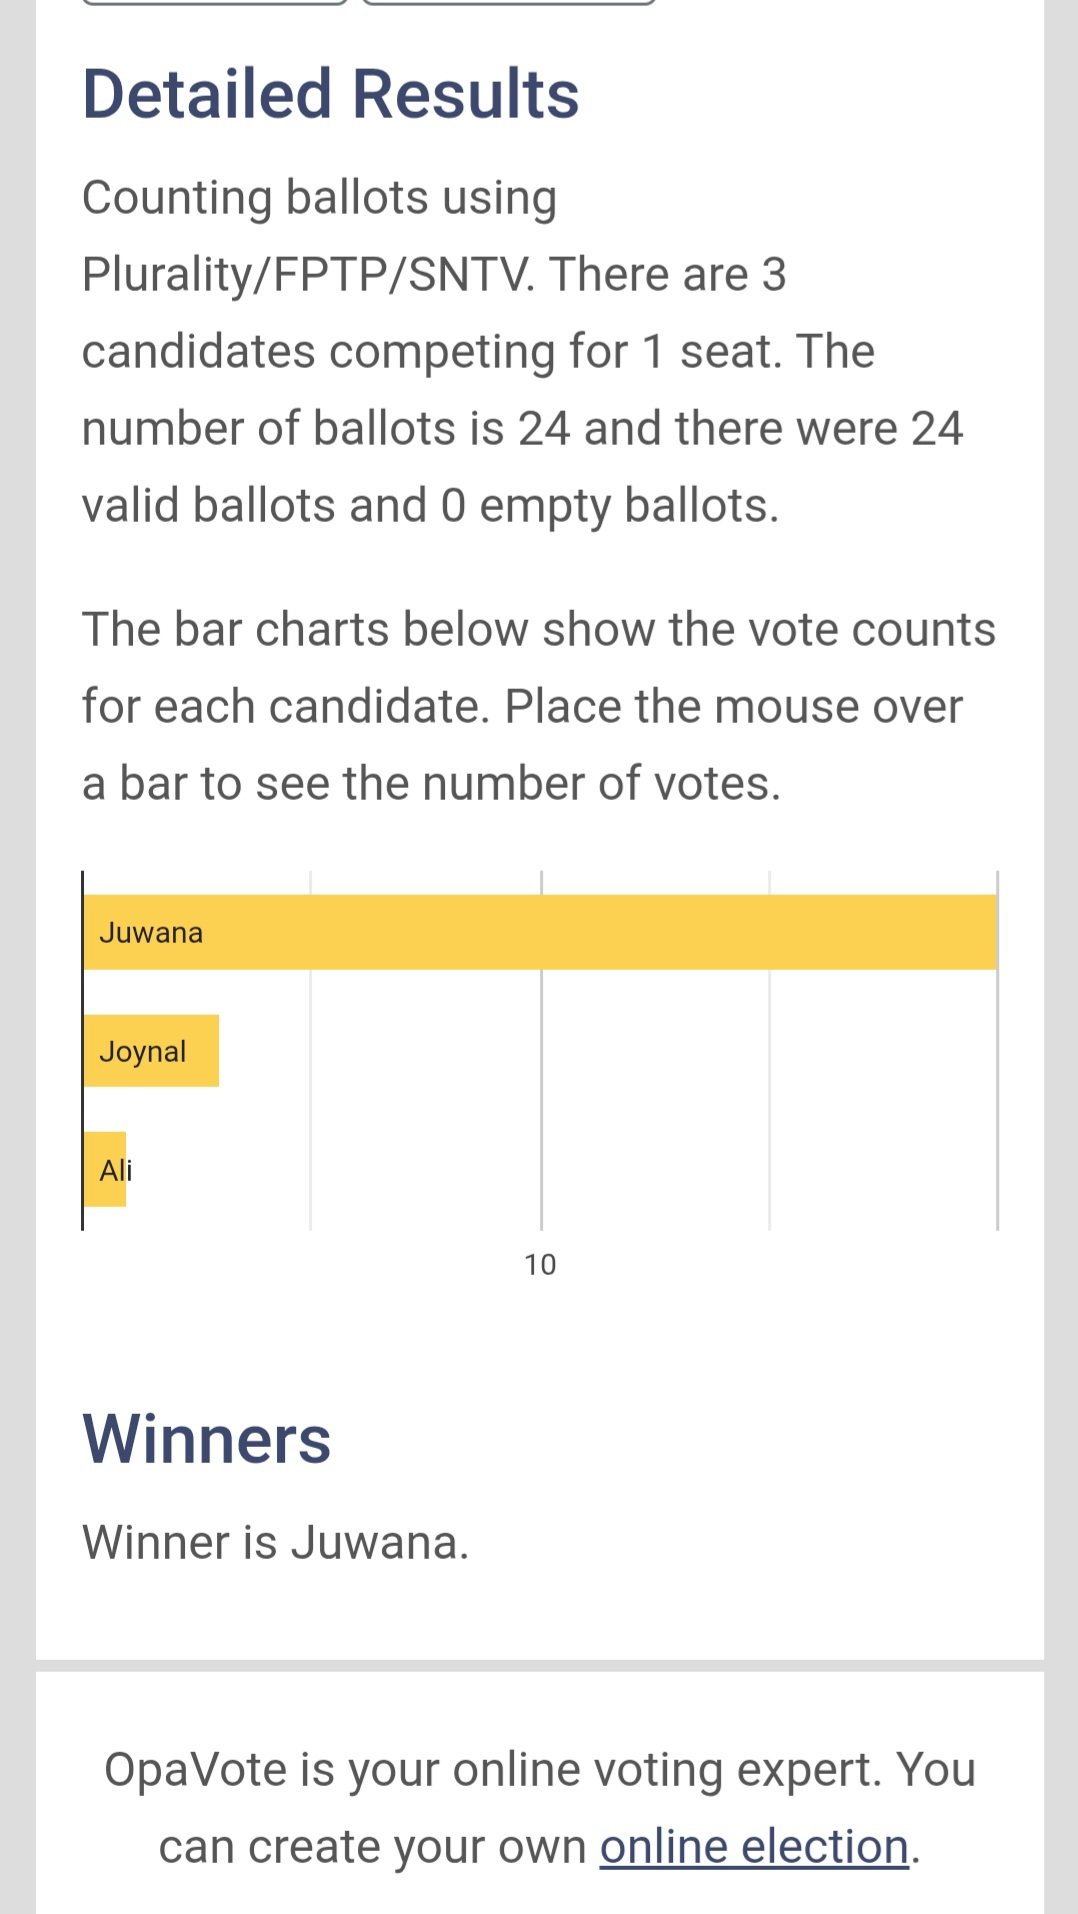
Task: Click the Joynal label in the chart
Action: pyautogui.click(x=142, y=1052)
